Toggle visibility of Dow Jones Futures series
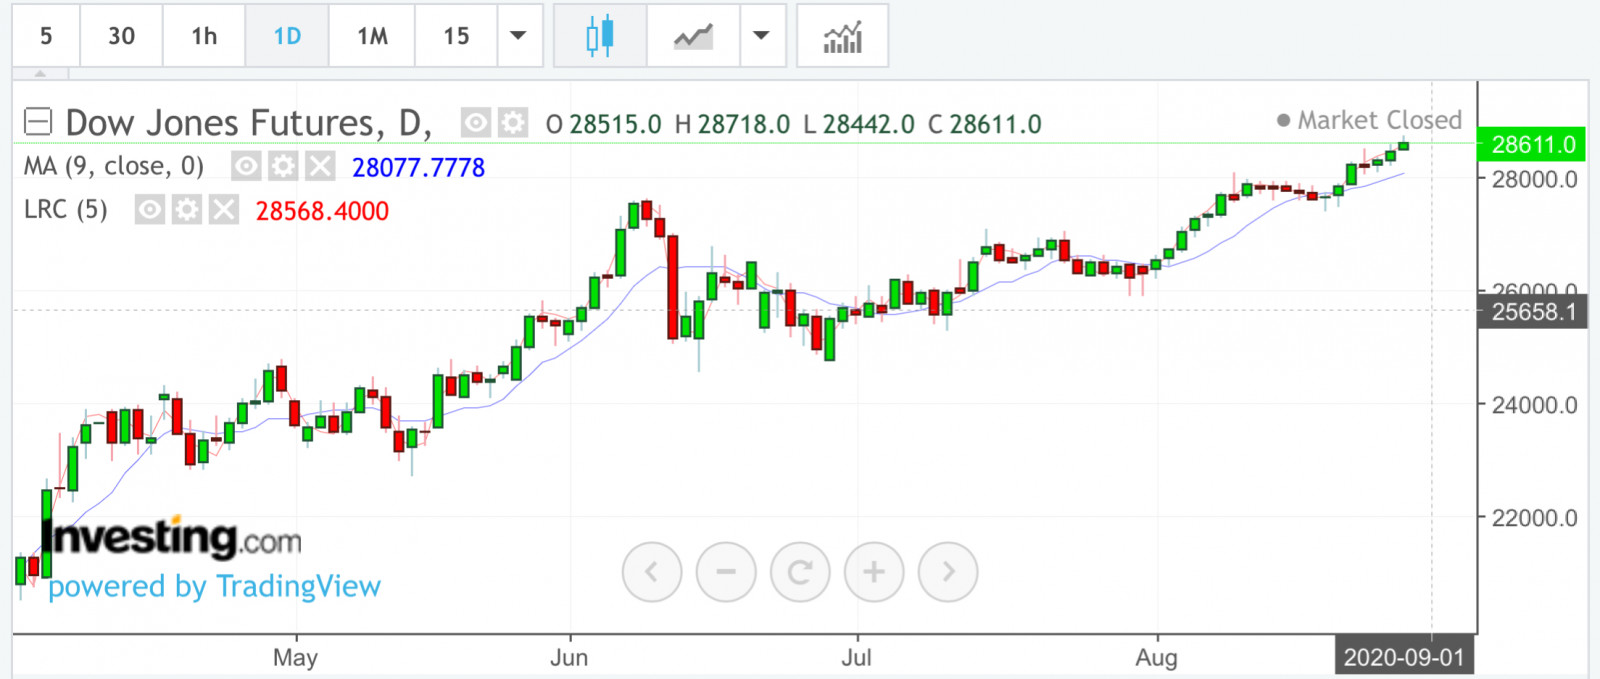The height and width of the screenshot is (679, 1600). (x=475, y=123)
